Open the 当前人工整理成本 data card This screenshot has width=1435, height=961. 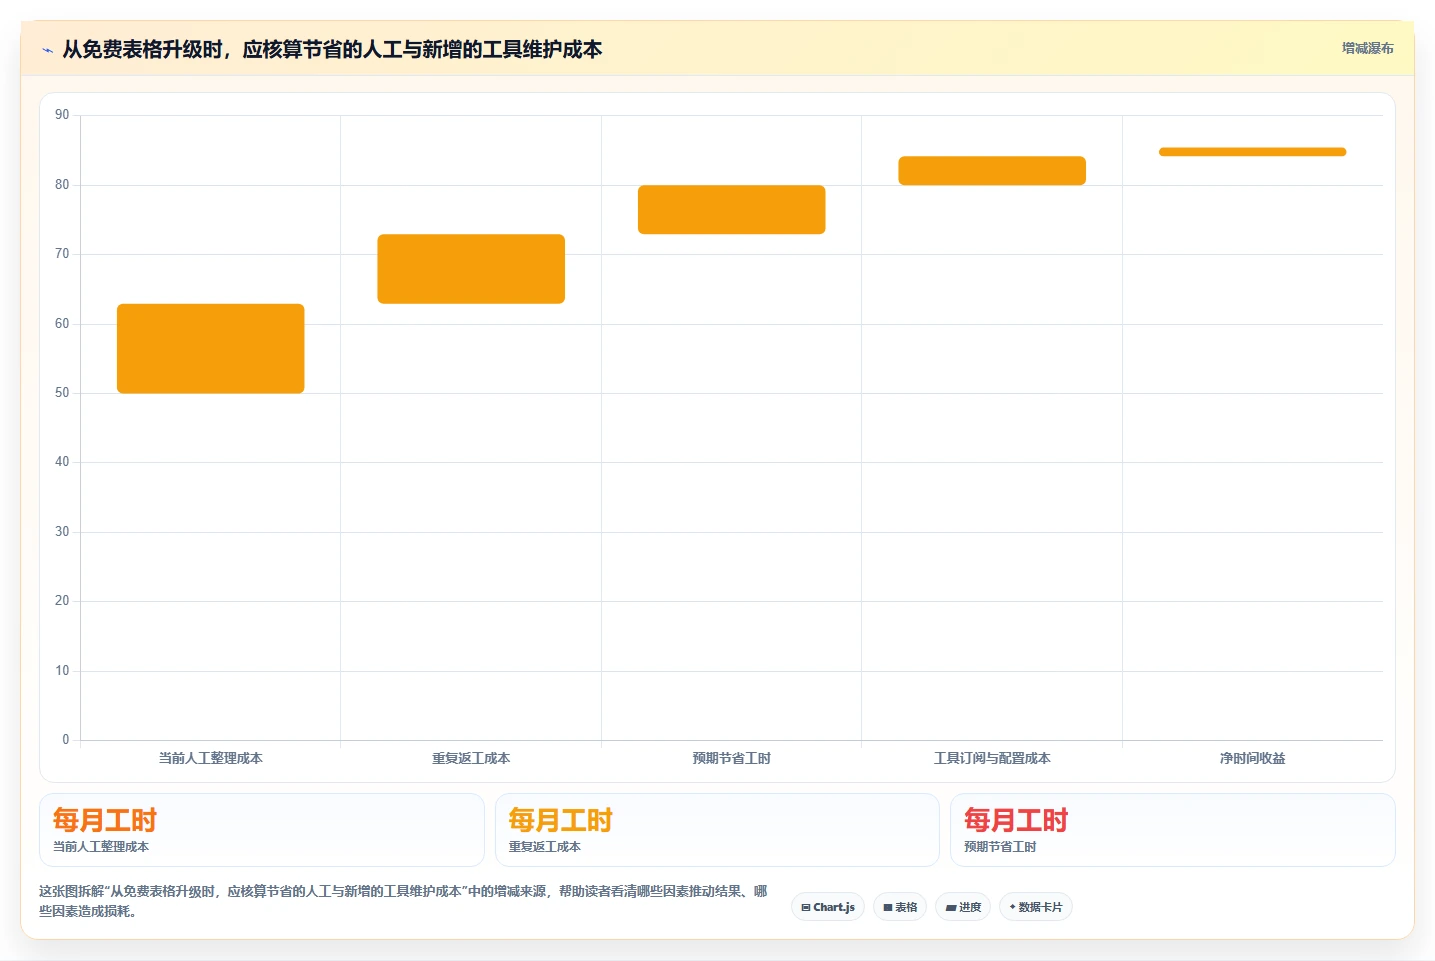[262, 830]
